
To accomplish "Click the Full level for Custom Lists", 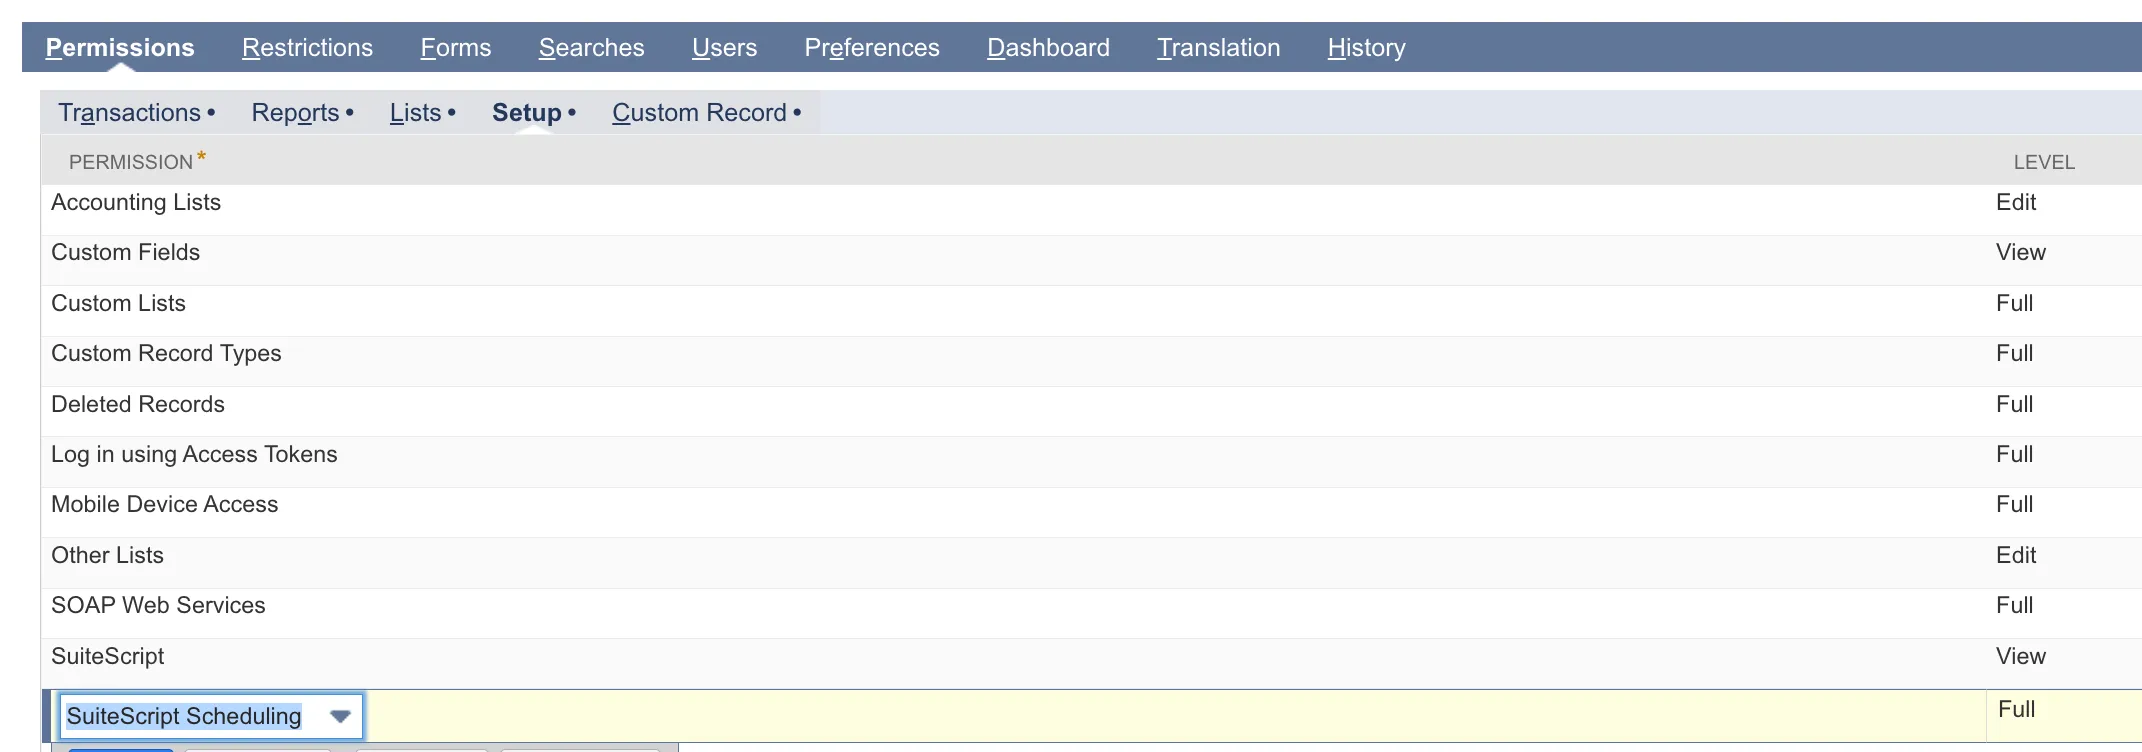I will click(x=2015, y=303).
